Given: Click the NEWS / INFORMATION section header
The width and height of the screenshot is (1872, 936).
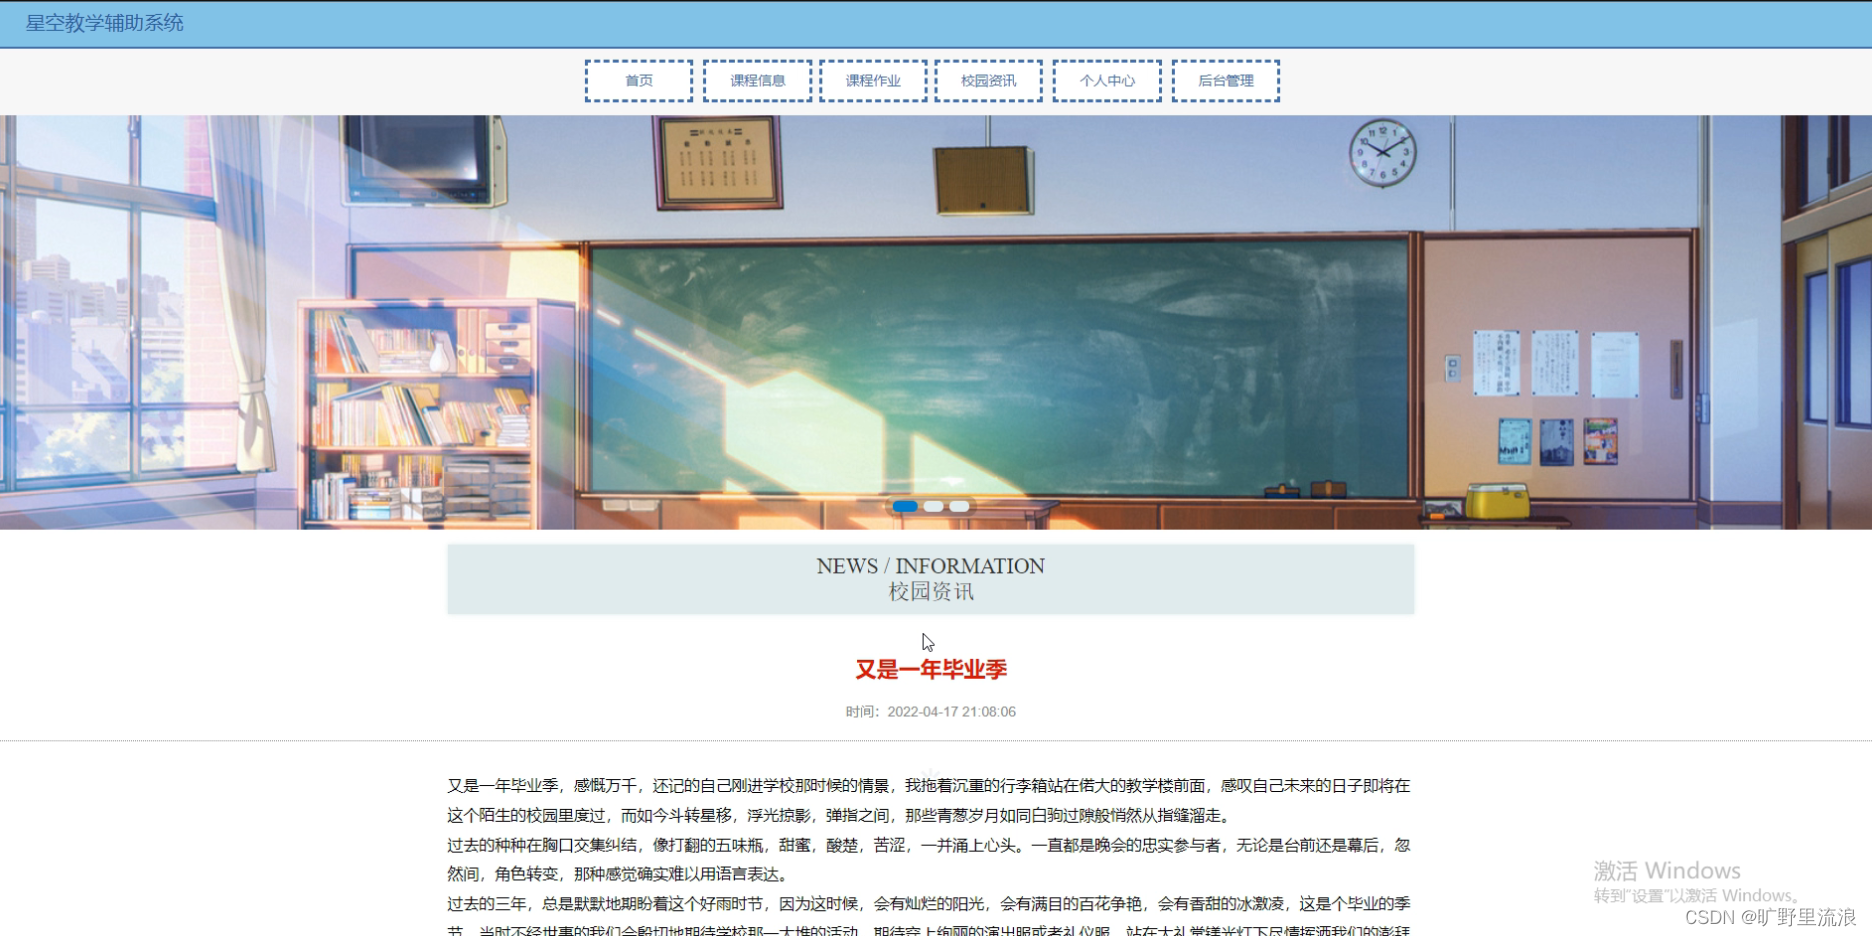Looking at the screenshot, I should tap(930, 566).
